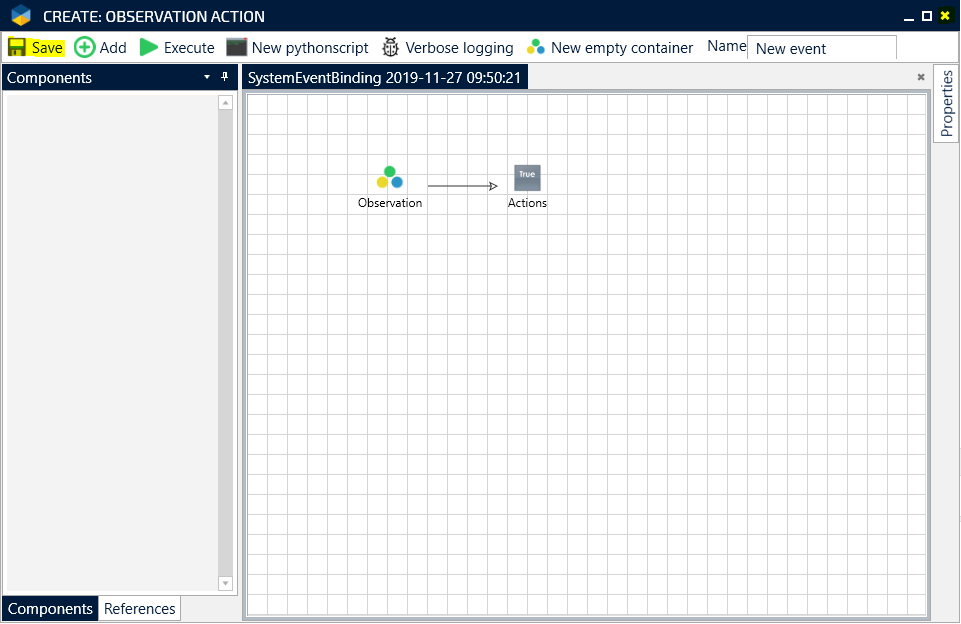961x624 pixels.
Task: Toggle Verbose logging bug icon
Action: click(x=391, y=48)
